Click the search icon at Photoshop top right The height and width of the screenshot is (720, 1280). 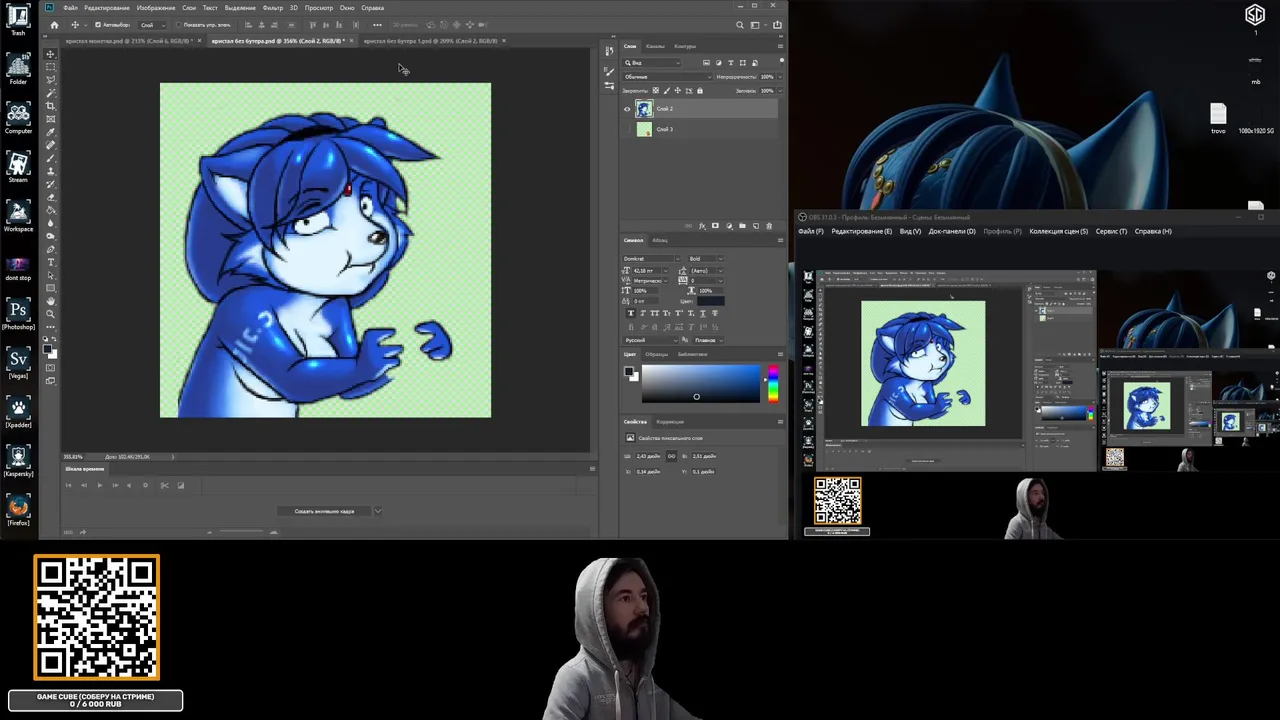740,25
